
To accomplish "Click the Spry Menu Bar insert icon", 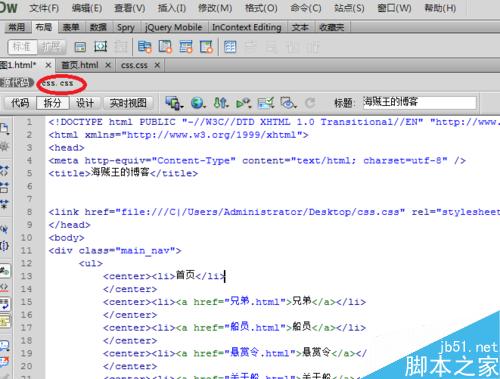I will pyautogui.click(x=145, y=47).
